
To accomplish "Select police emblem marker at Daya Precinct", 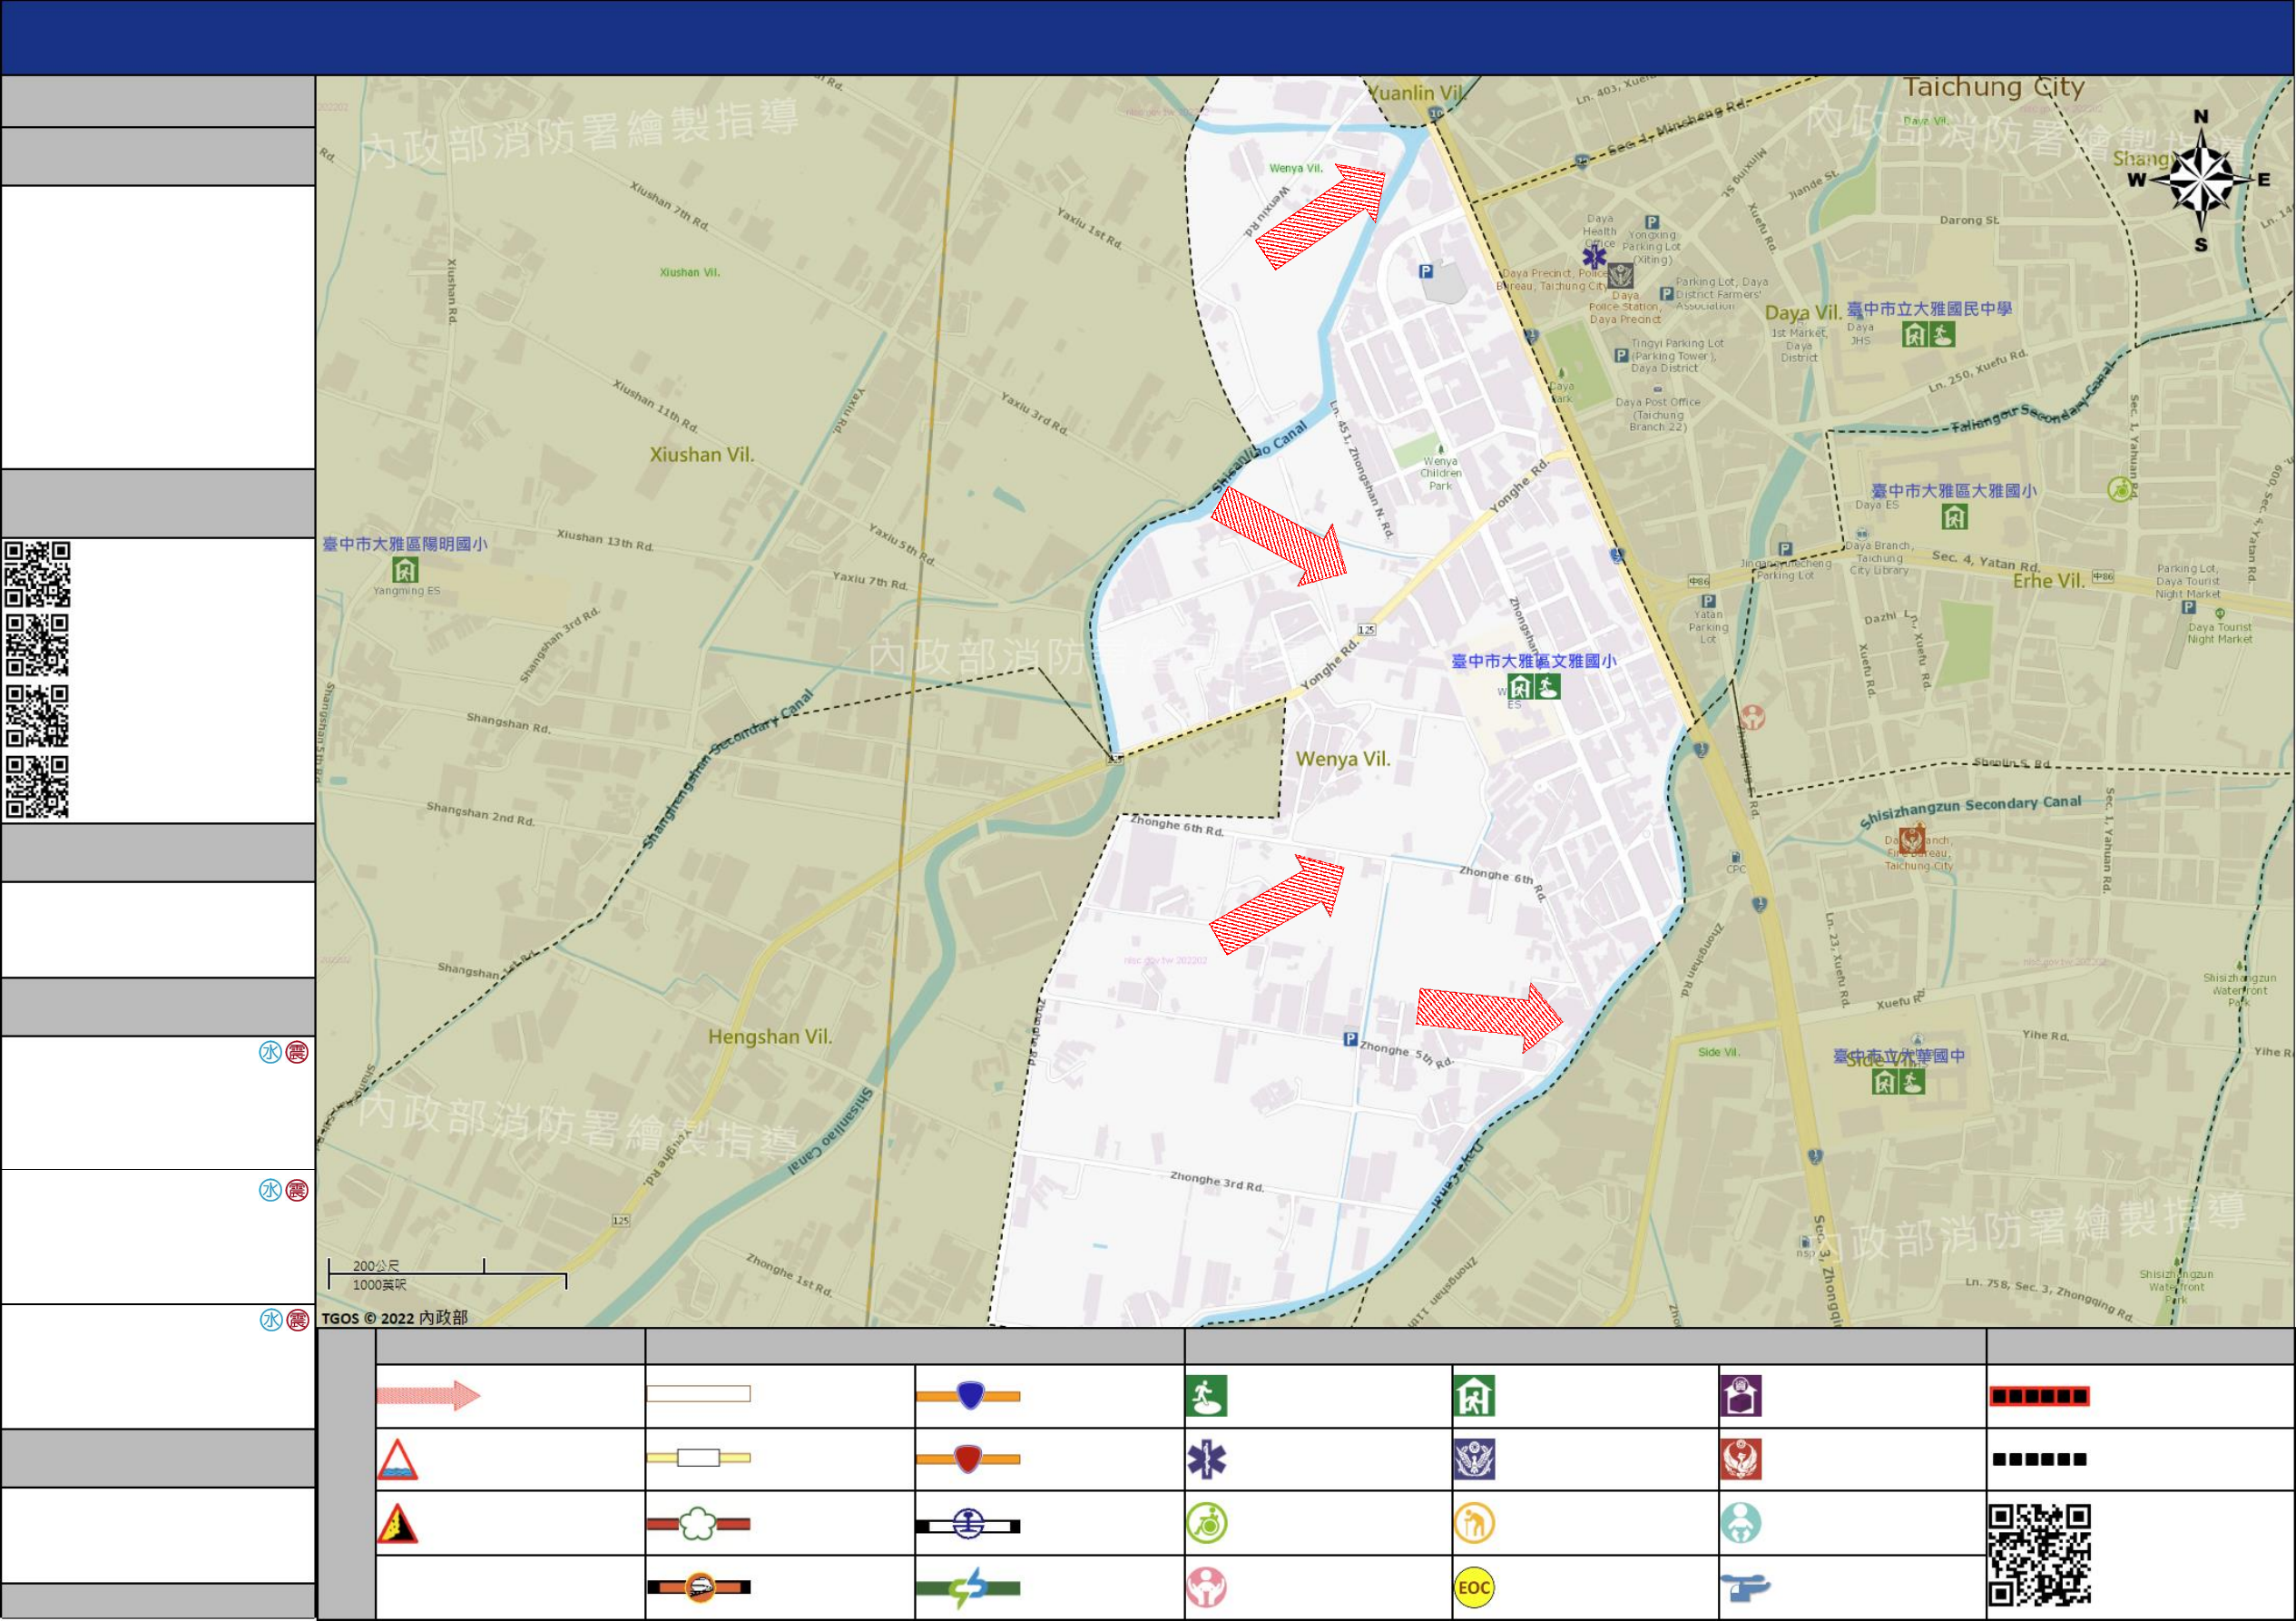I will point(1621,275).
